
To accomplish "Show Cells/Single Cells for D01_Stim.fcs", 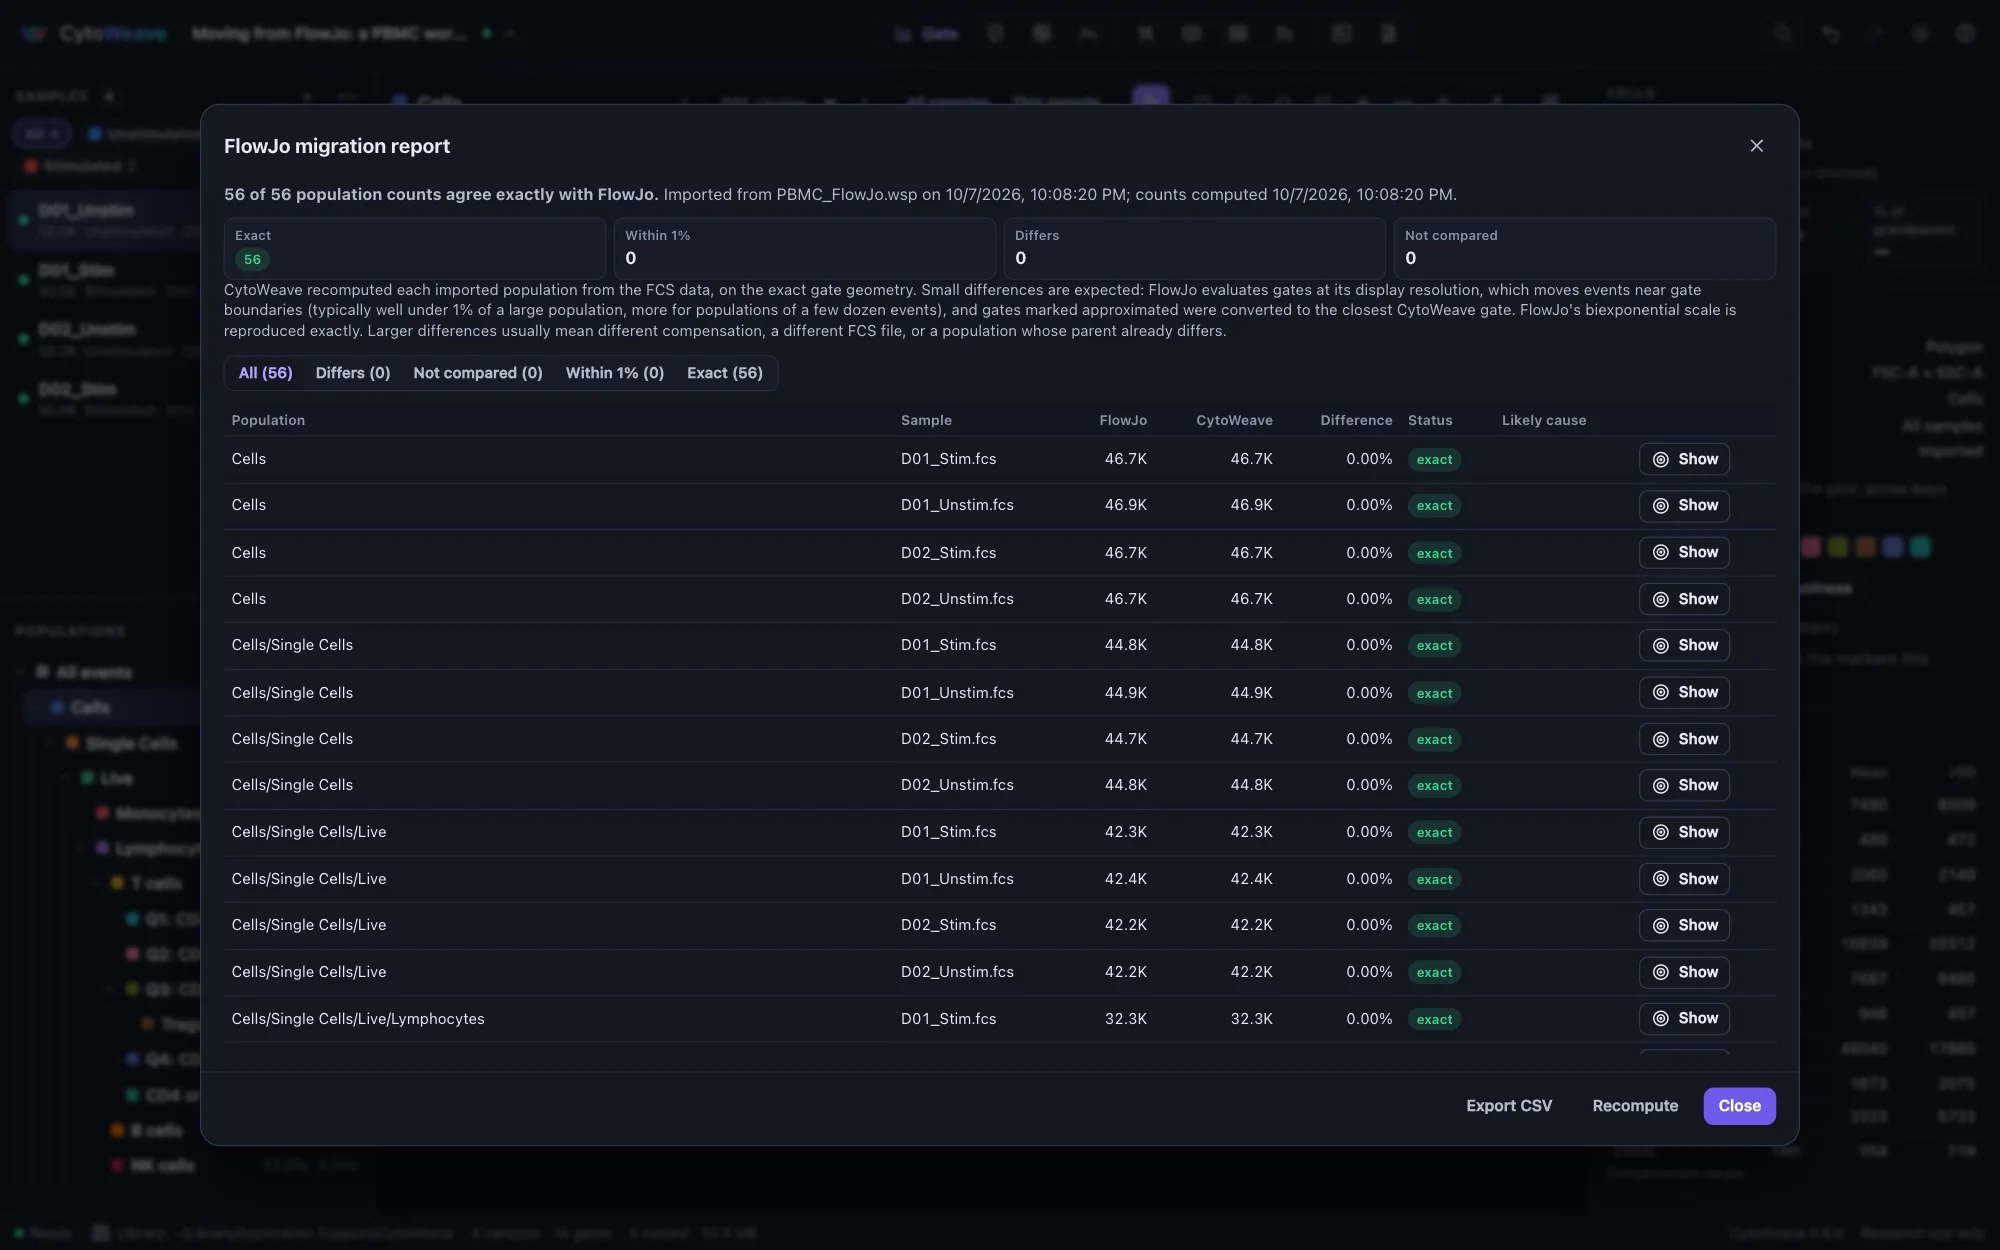I will [x=1684, y=645].
